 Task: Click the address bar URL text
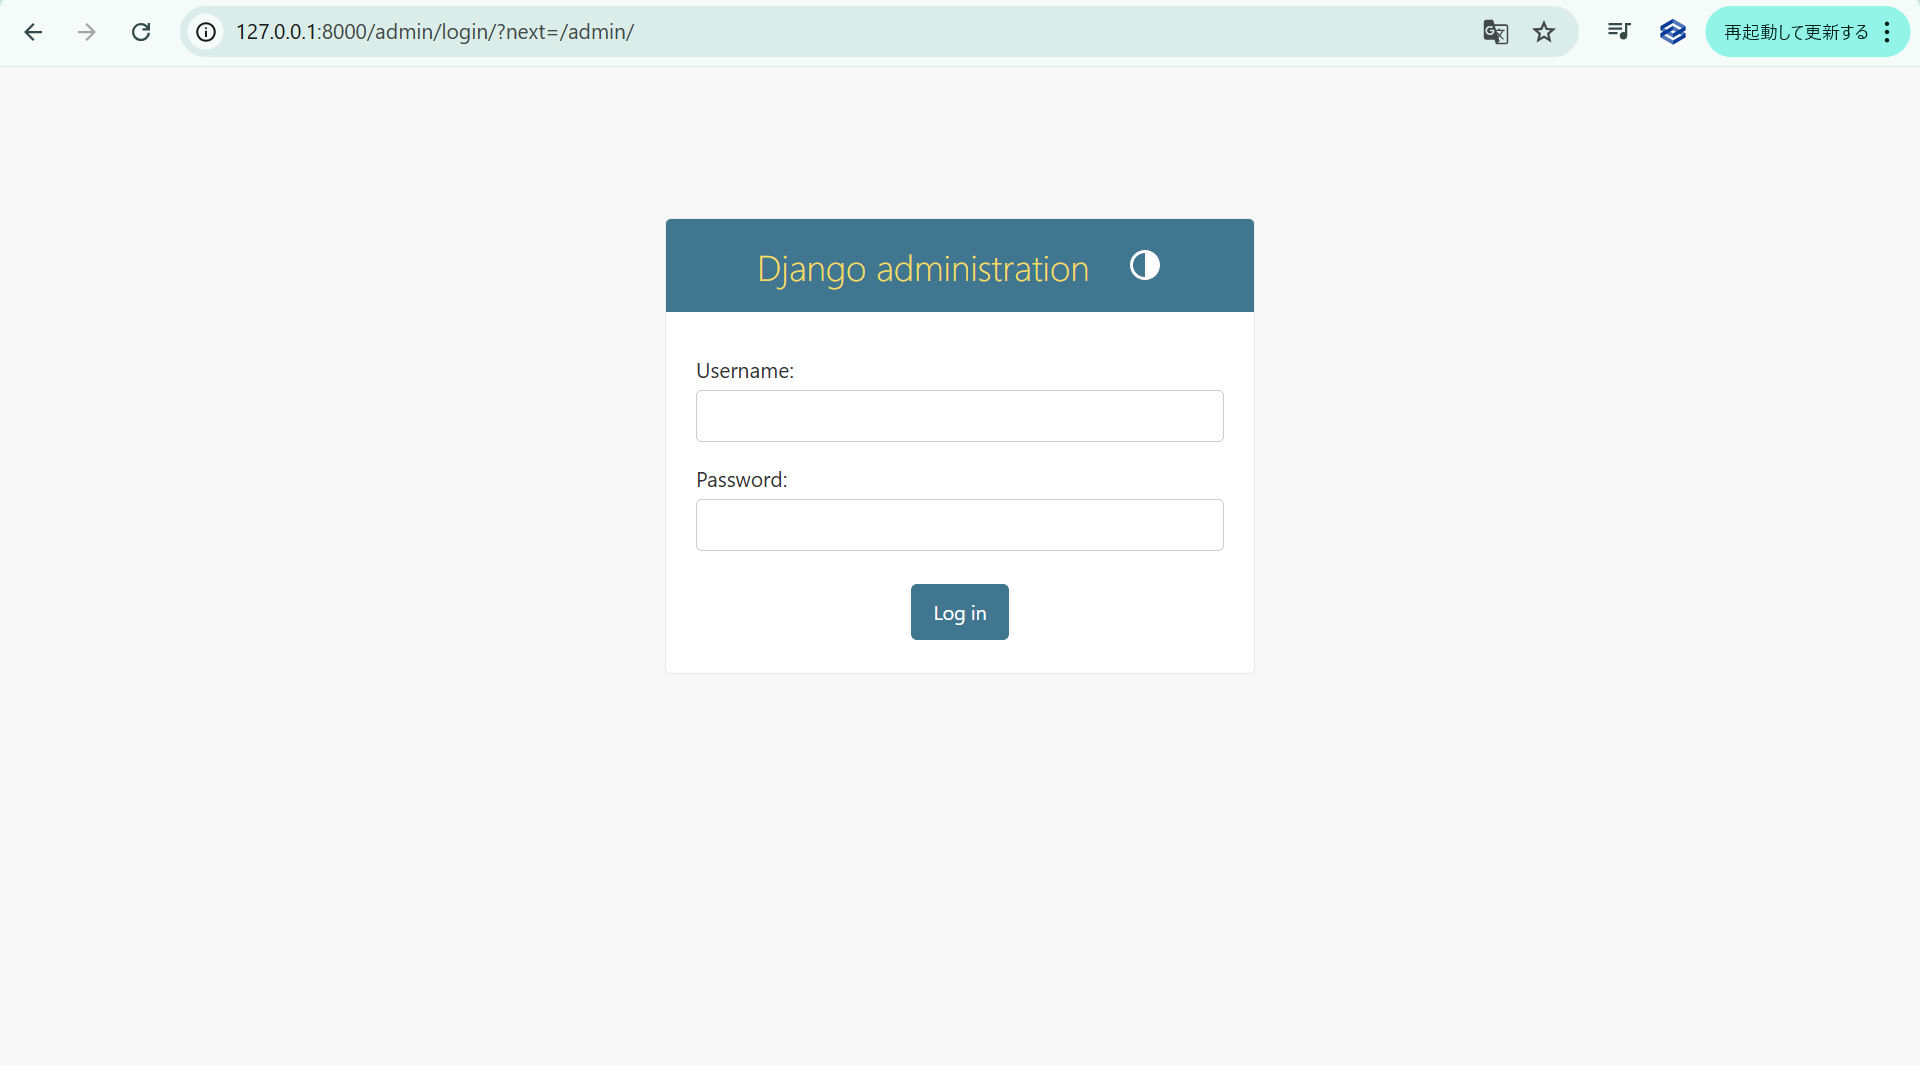pyautogui.click(x=435, y=32)
